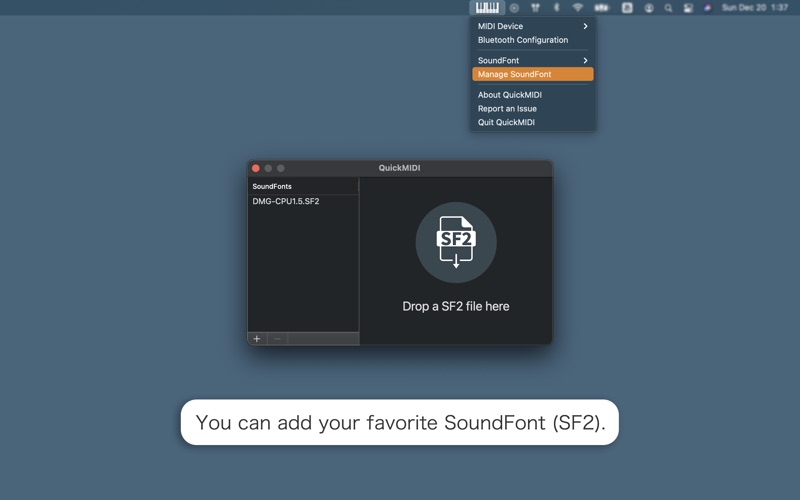Screen dimensions: 800x500
Task: Click the QuickMIDI window title bar
Action: pyautogui.click(x=399, y=168)
